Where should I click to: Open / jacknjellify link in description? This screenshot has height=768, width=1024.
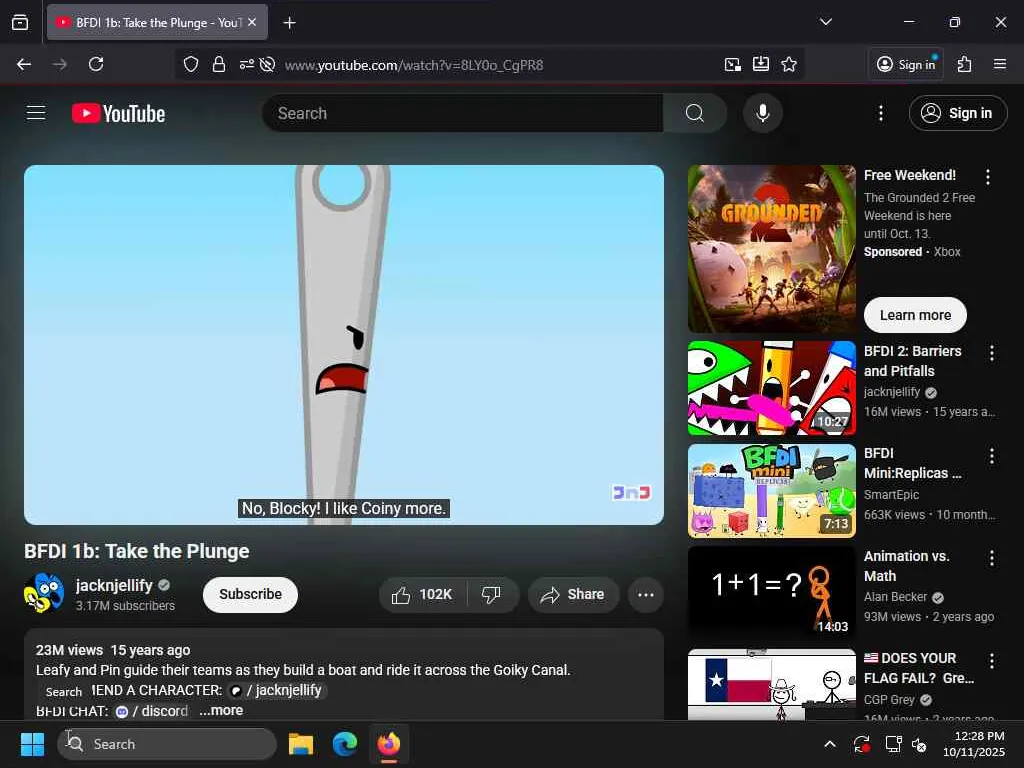[278, 690]
